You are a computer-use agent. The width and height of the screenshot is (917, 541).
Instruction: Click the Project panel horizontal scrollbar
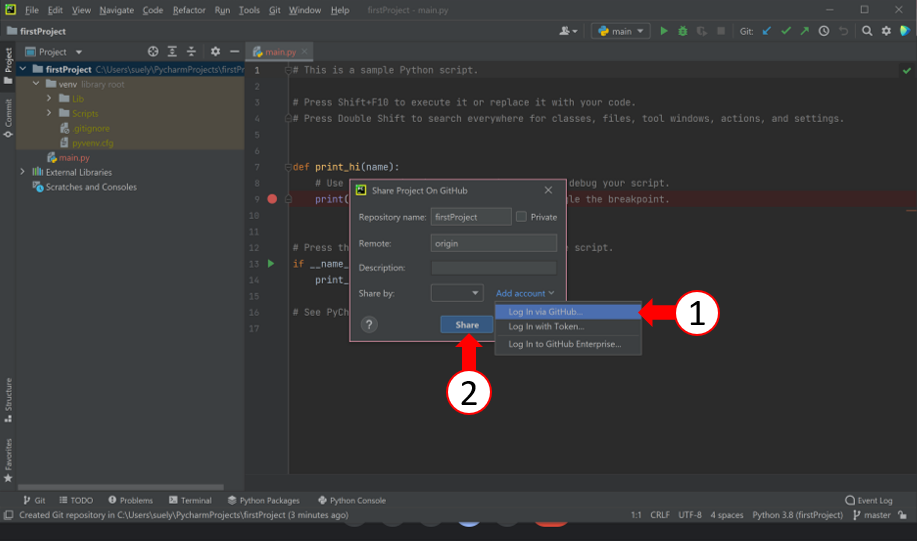click(x=120, y=487)
